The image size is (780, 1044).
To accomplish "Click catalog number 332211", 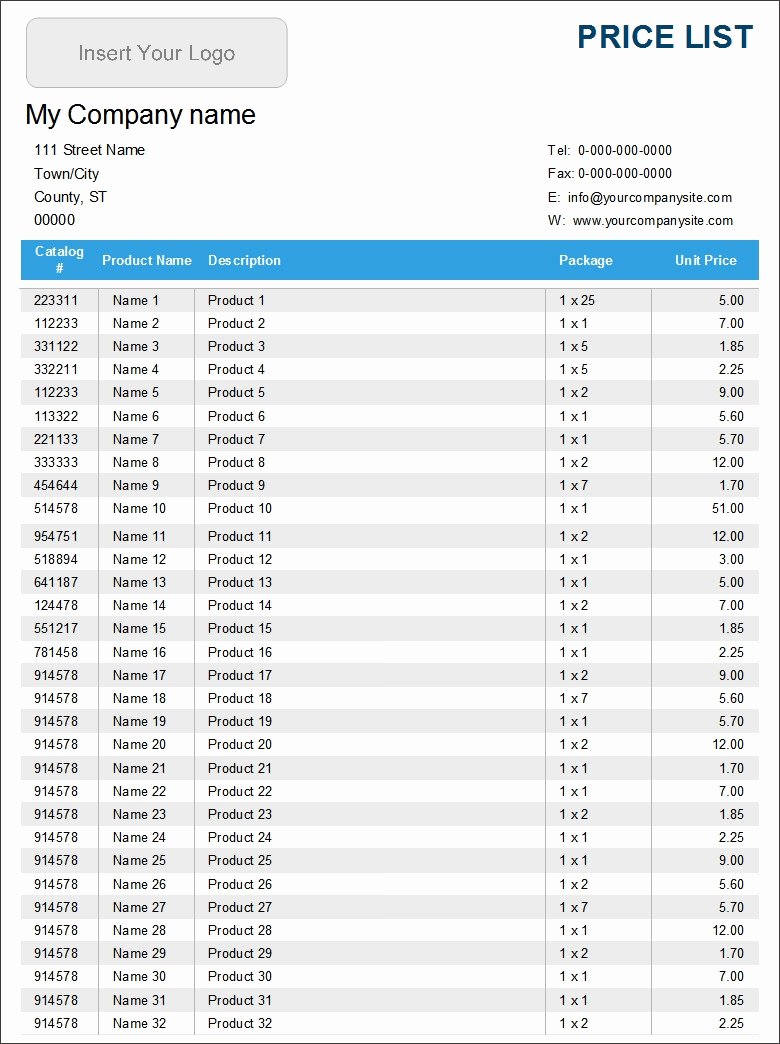I will (56, 370).
